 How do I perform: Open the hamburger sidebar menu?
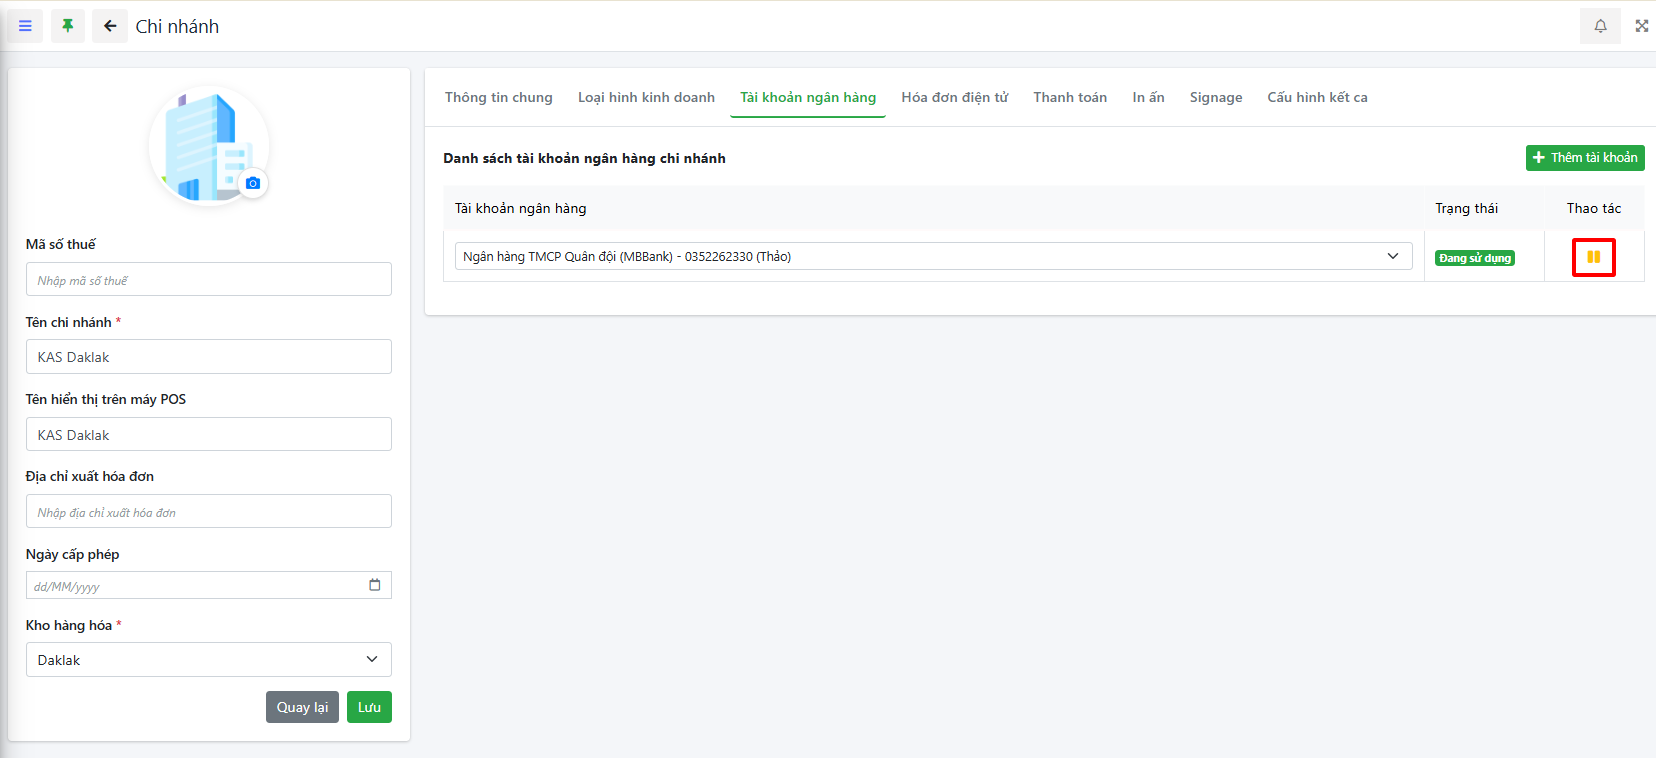[x=25, y=26]
